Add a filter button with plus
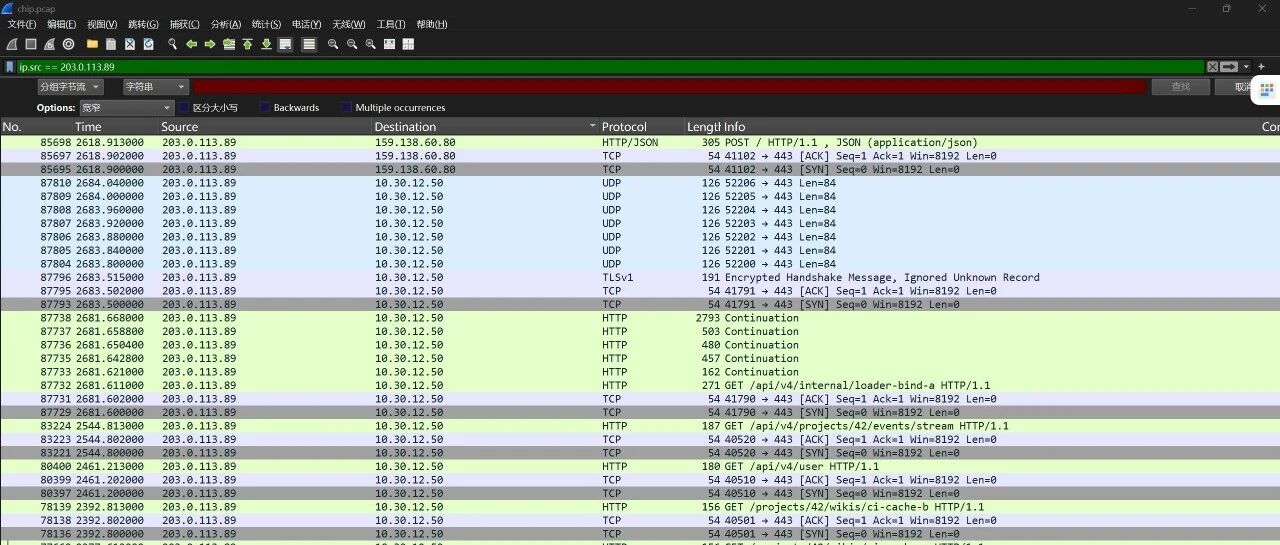The height and width of the screenshot is (545, 1280). coord(1262,66)
